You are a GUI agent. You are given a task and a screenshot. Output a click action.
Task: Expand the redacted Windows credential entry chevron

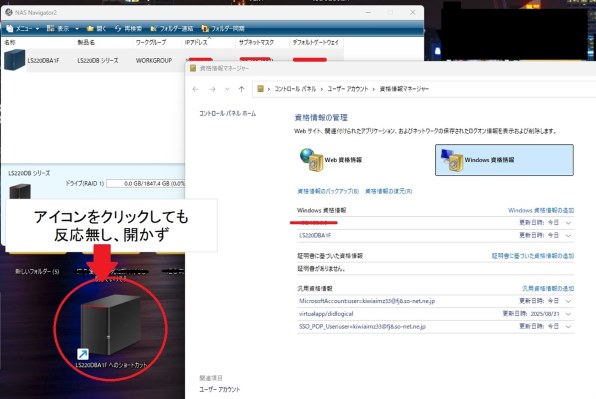[568, 223]
